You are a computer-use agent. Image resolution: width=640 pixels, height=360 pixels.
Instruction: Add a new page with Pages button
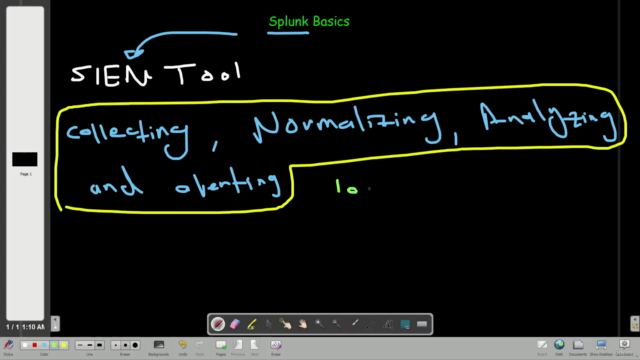click(221, 347)
